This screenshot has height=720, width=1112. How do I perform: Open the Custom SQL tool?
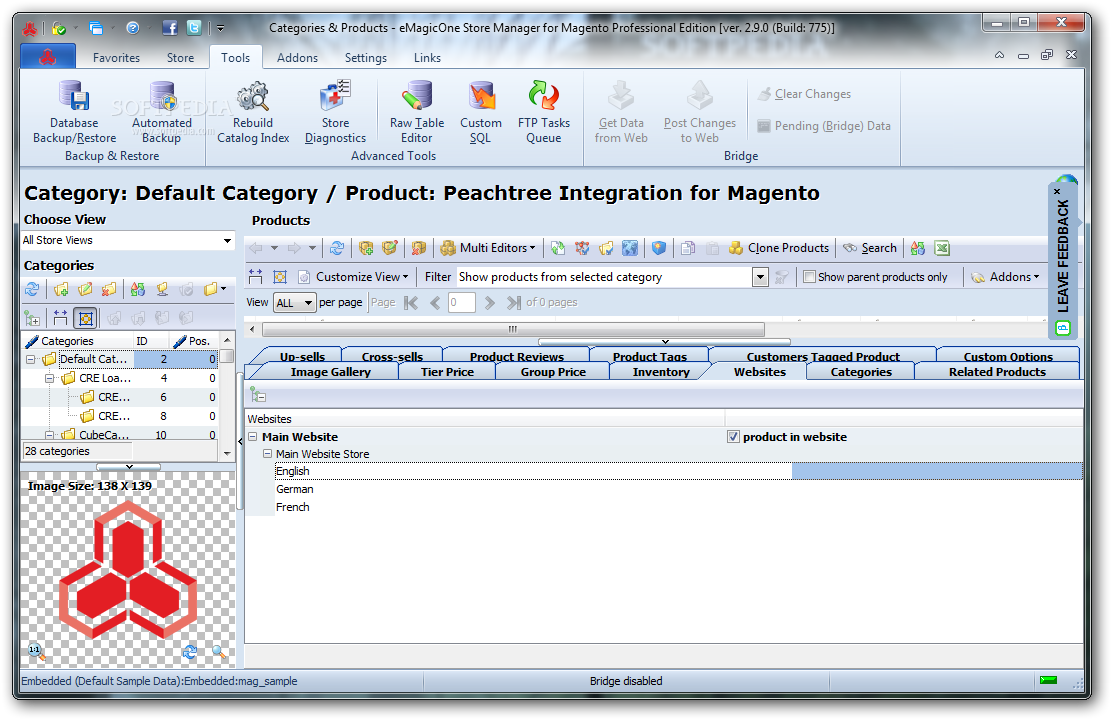pos(481,112)
